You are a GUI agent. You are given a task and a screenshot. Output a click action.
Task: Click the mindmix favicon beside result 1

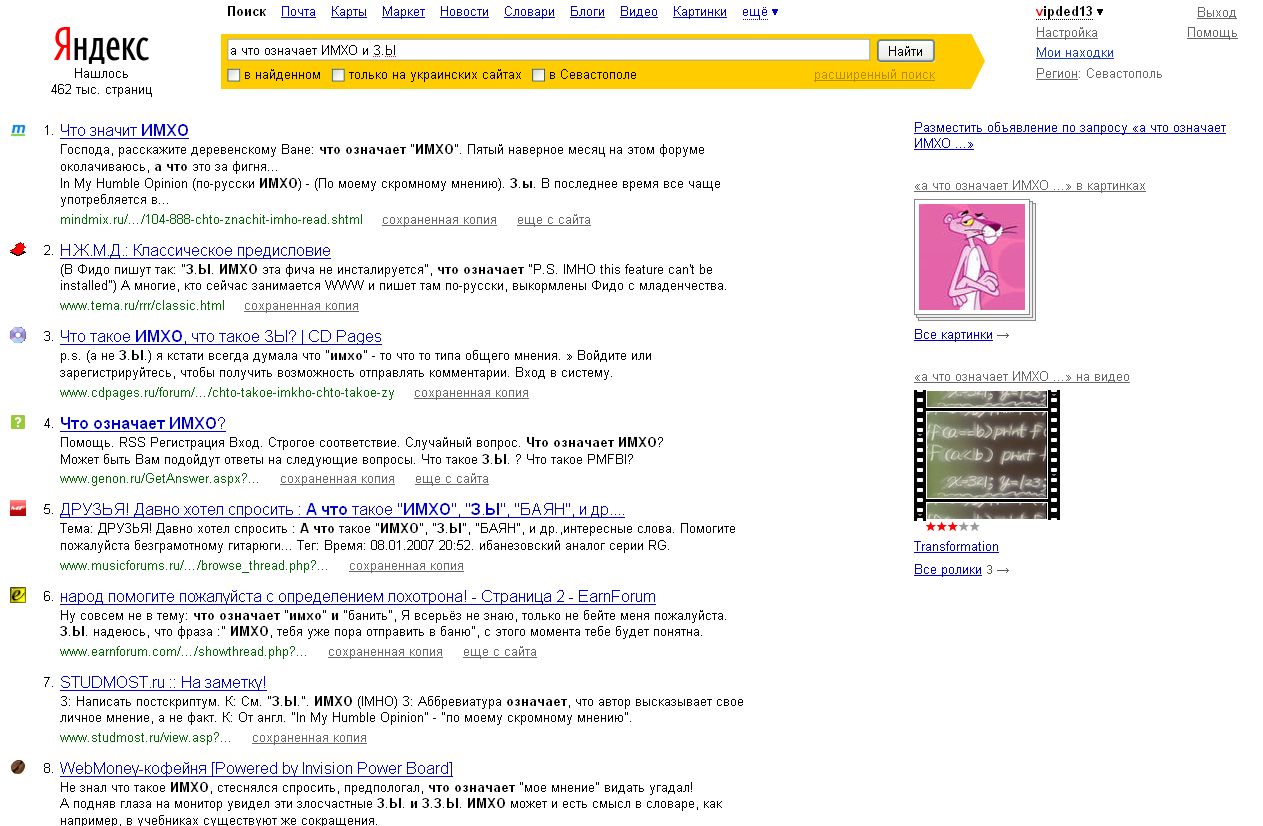(x=18, y=130)
